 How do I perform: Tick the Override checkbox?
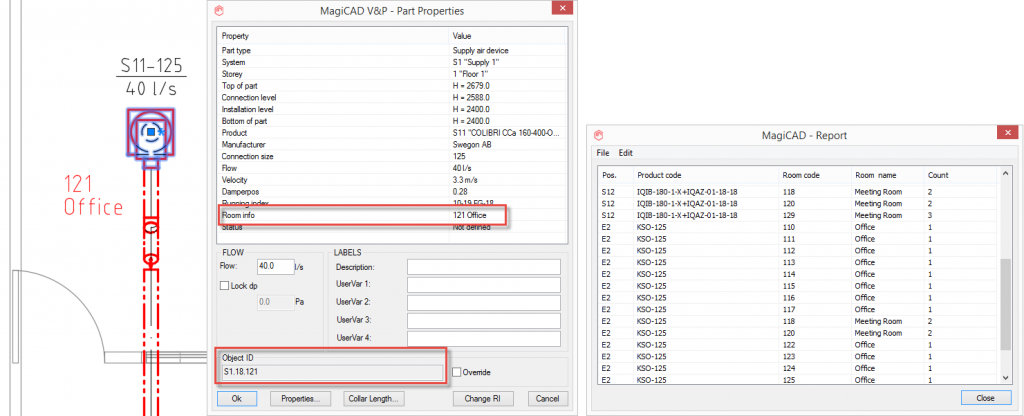click(456, 372)
